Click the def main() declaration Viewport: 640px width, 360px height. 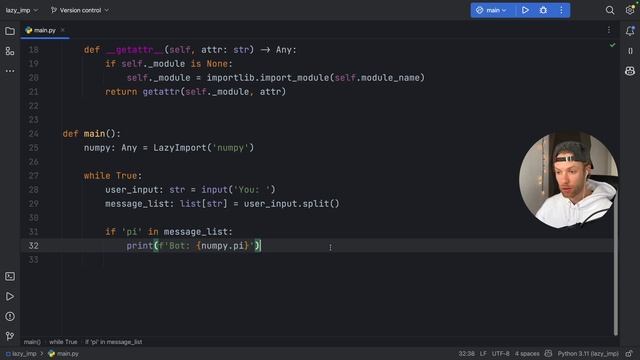91,134
